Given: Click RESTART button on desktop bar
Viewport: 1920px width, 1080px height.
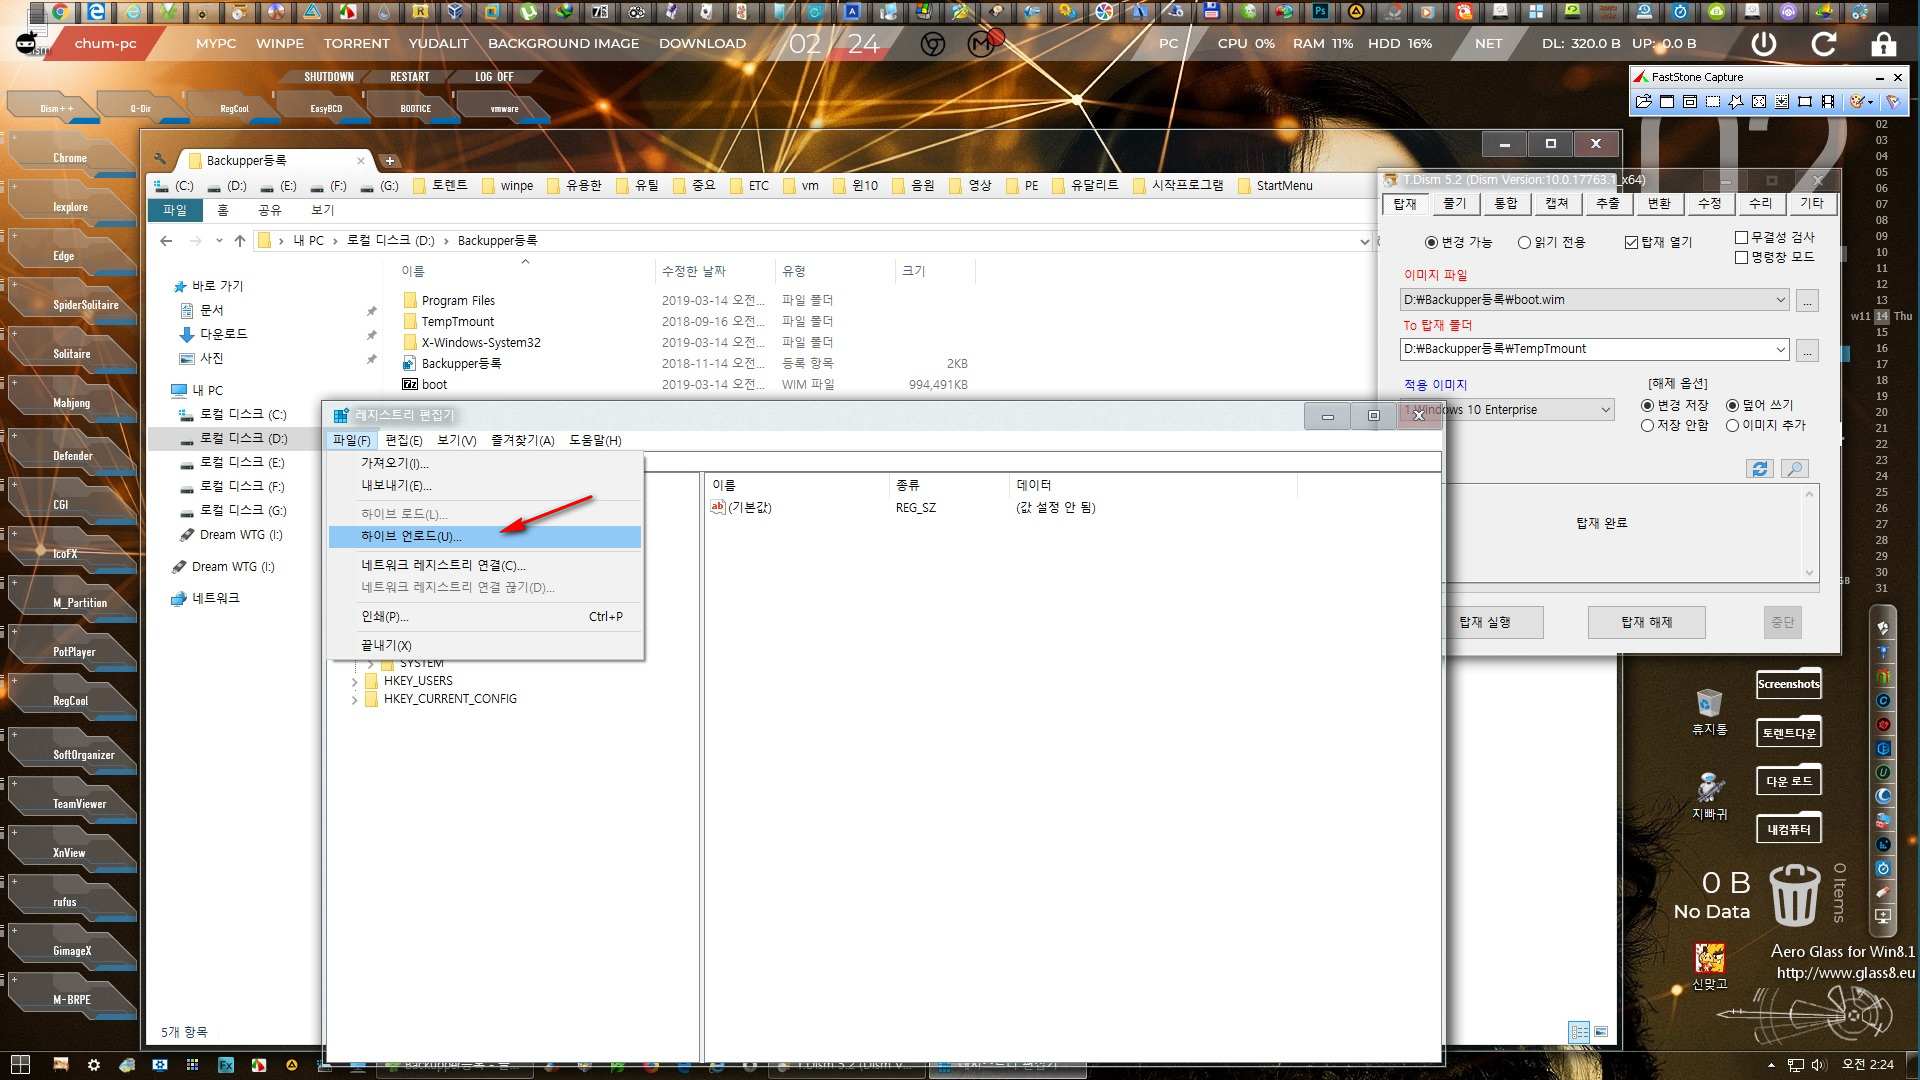Looking at the screenshot, I should (x=409, y=77).
